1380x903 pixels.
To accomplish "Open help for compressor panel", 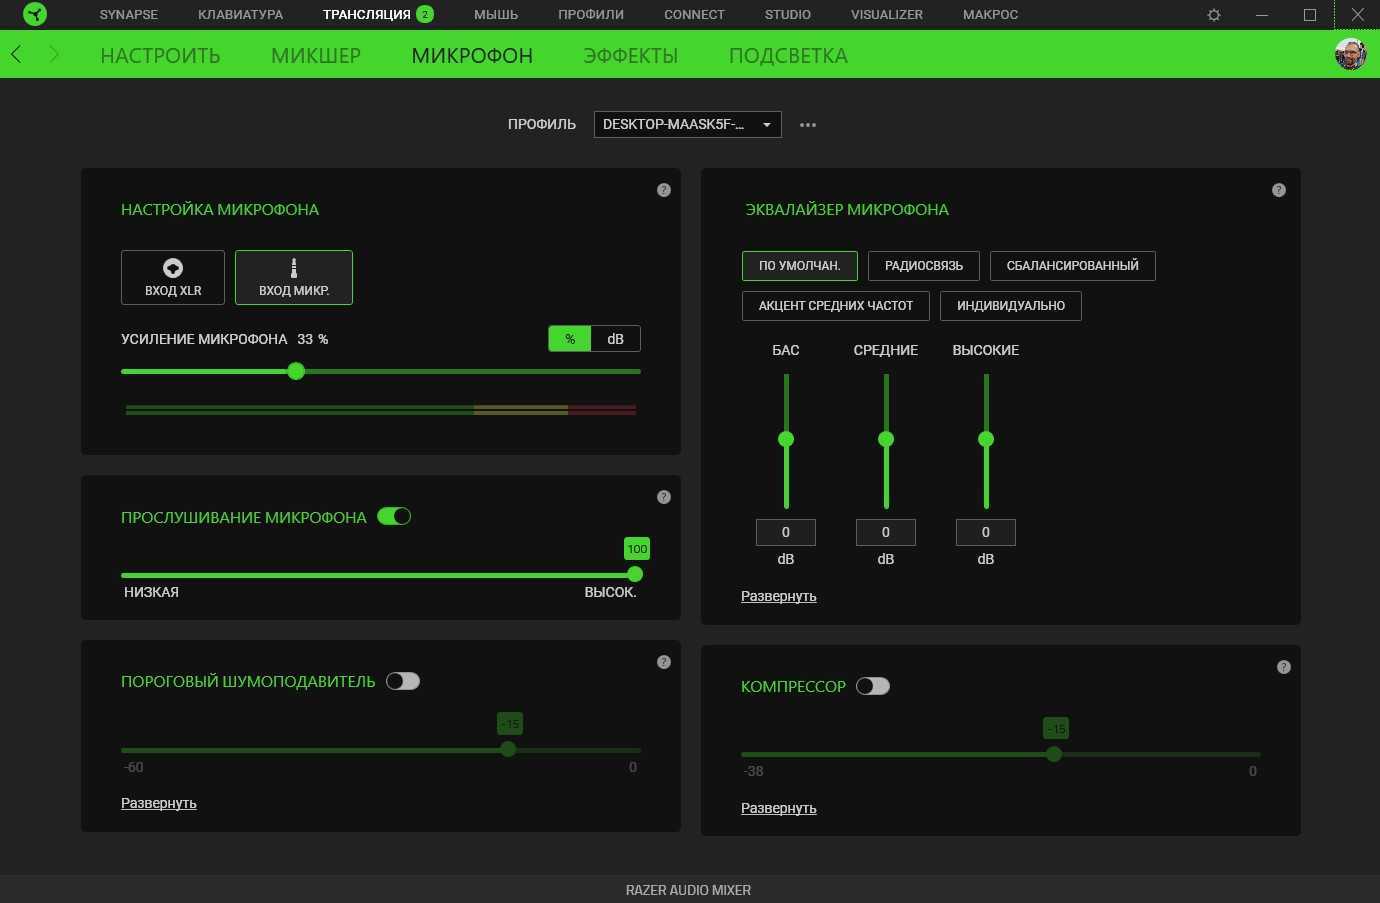I will coord(1283,667).
